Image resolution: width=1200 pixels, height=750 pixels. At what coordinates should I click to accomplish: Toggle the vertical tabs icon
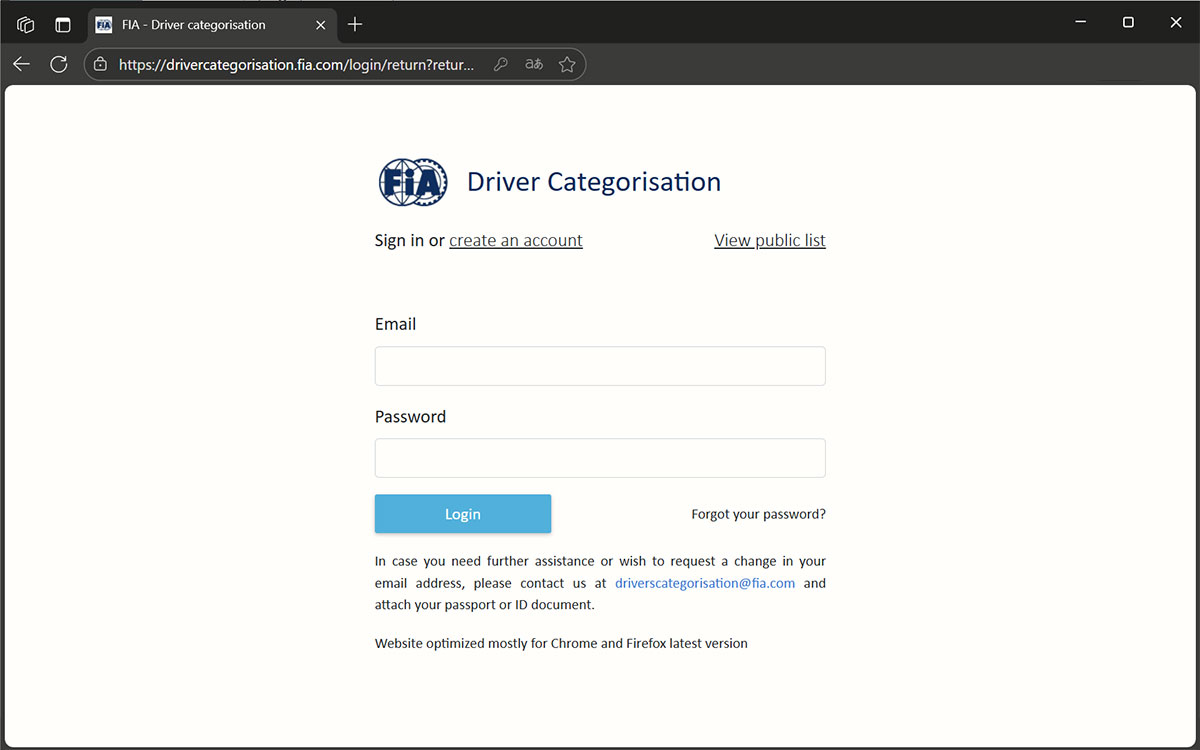[x=63, y=25]
